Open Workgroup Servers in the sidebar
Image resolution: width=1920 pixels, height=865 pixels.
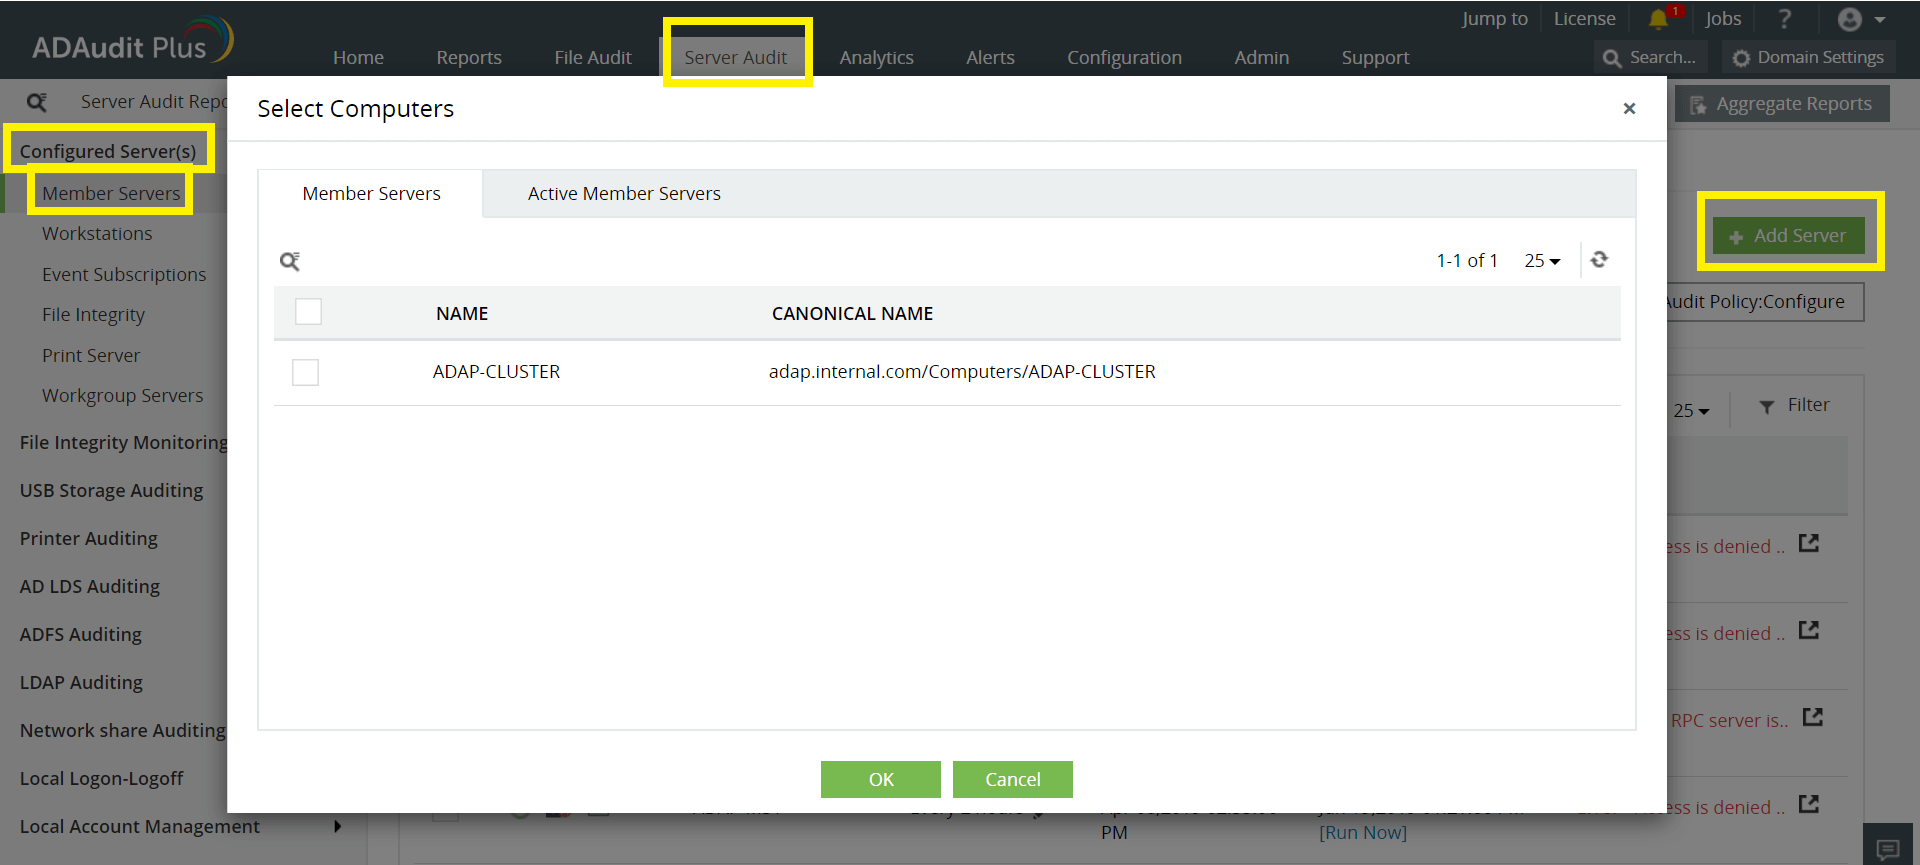(x=122, y=396)
